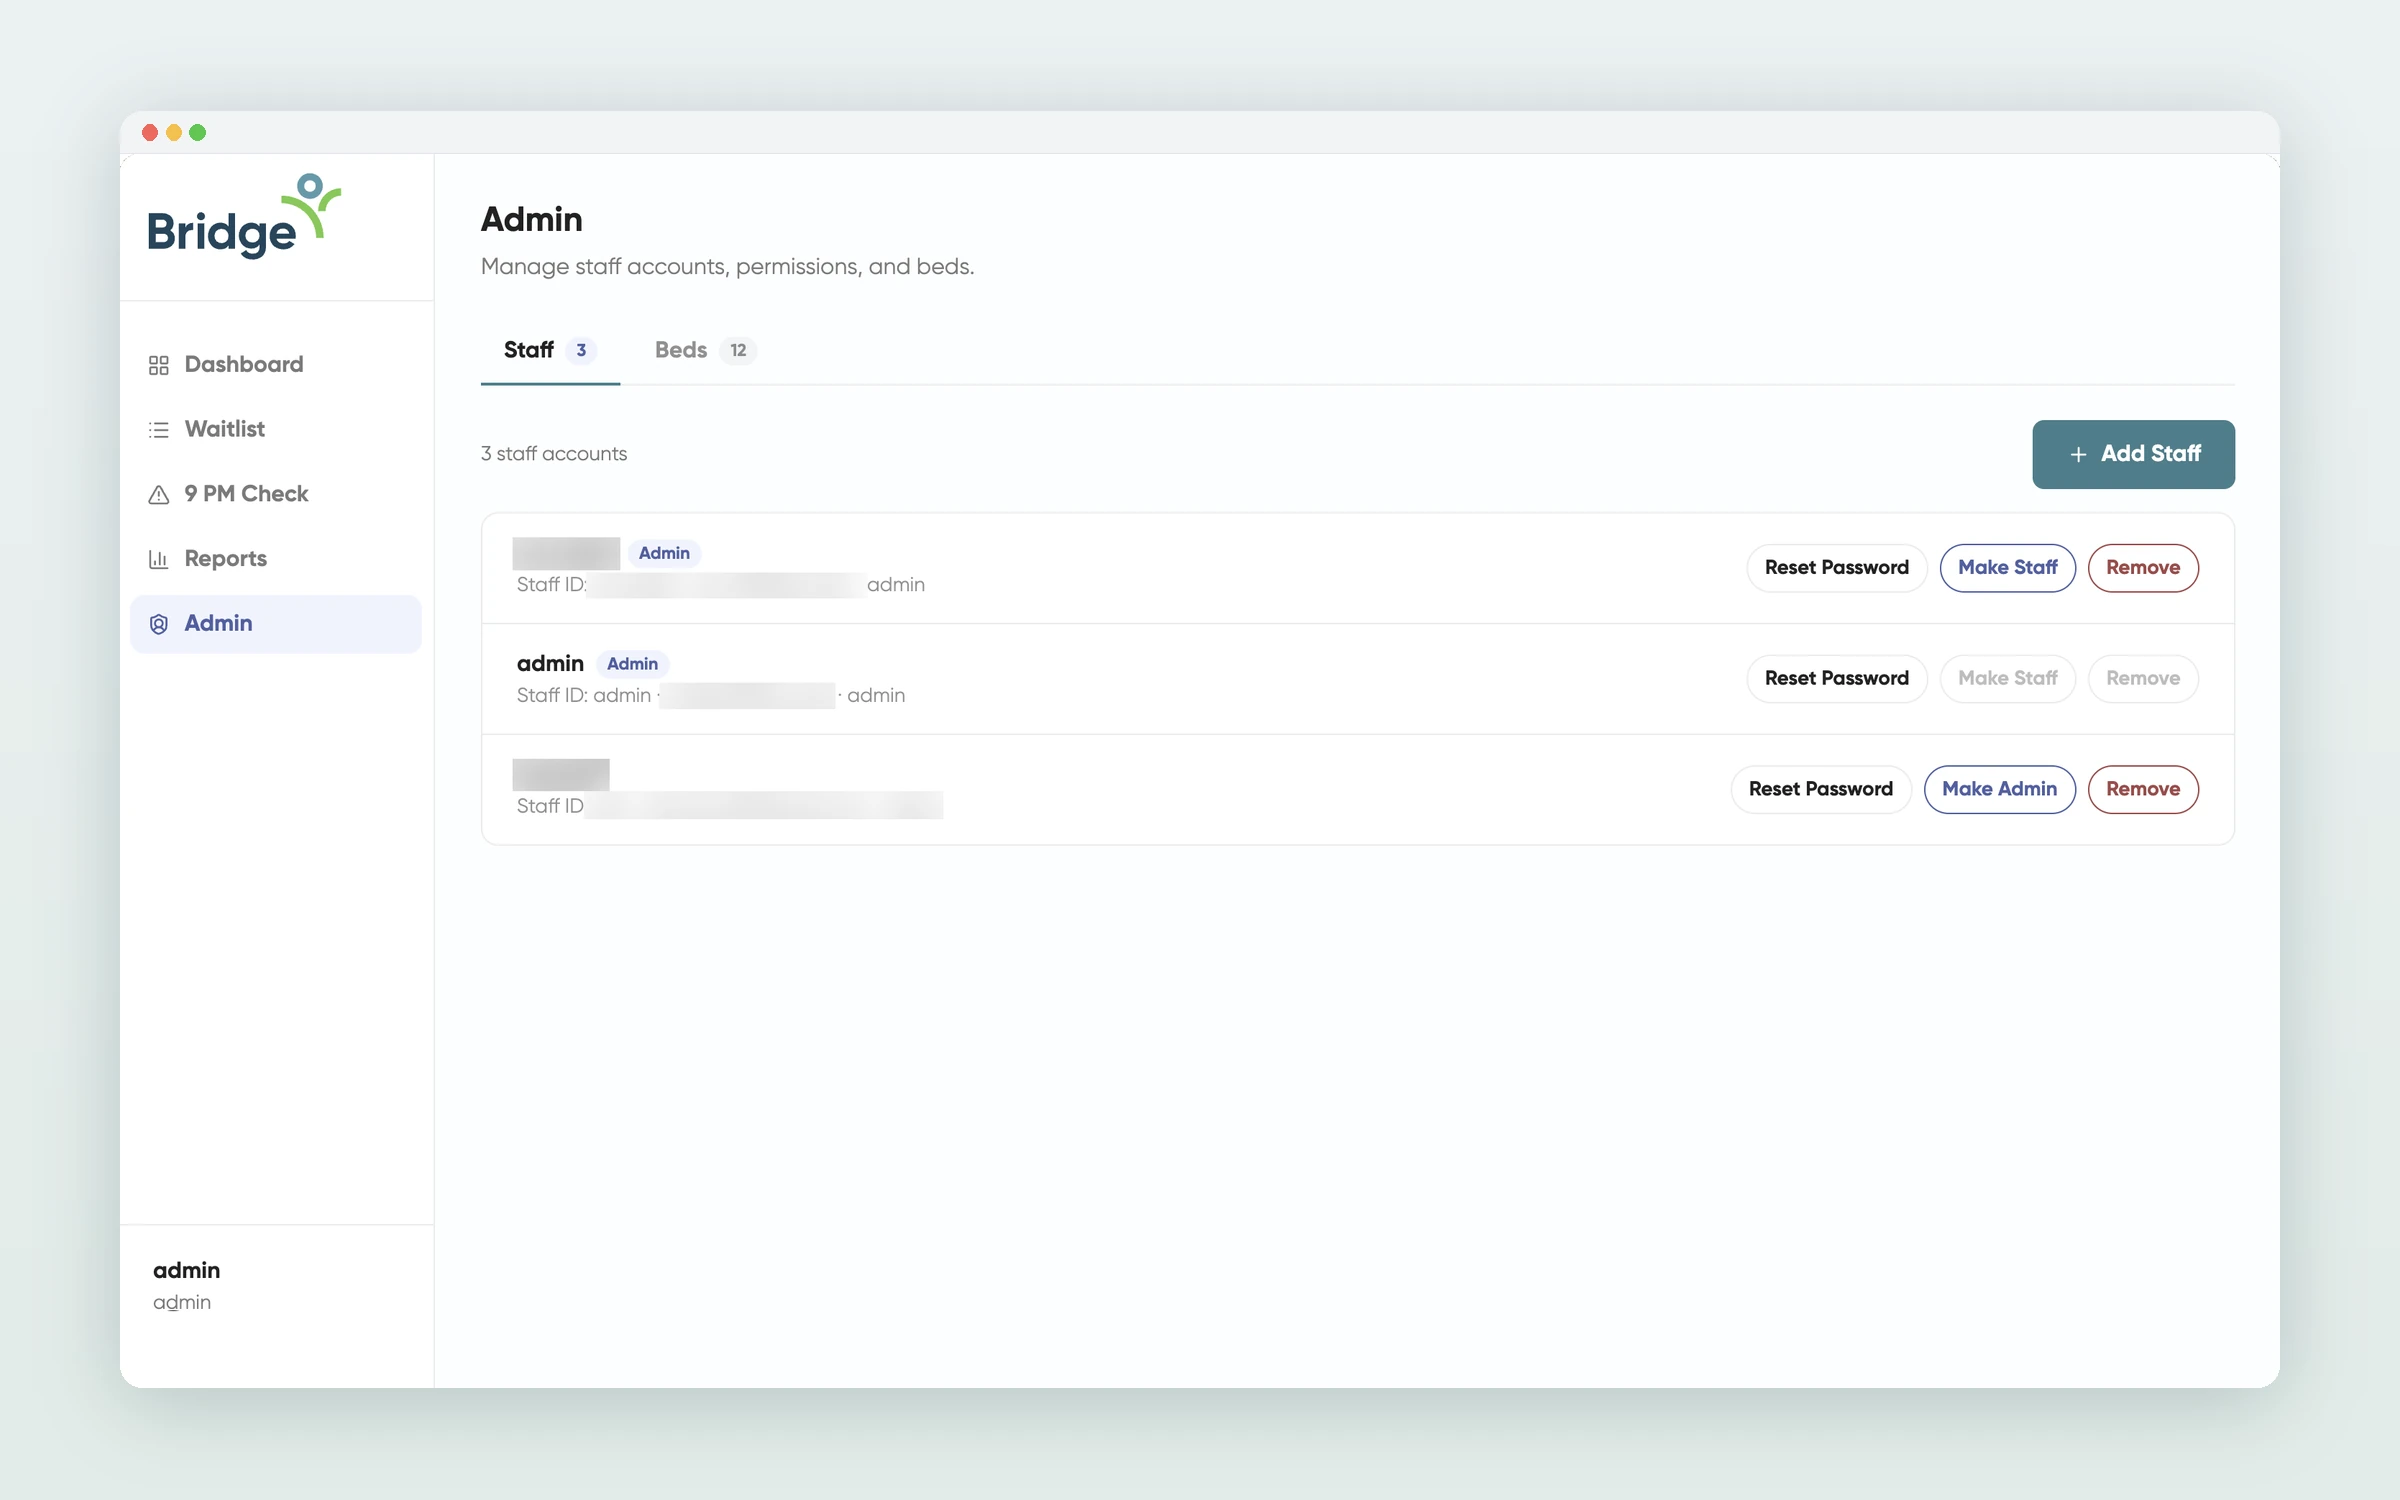
Task: Click the yellow macOS minimize window button
Action: [x=174, y=133]
